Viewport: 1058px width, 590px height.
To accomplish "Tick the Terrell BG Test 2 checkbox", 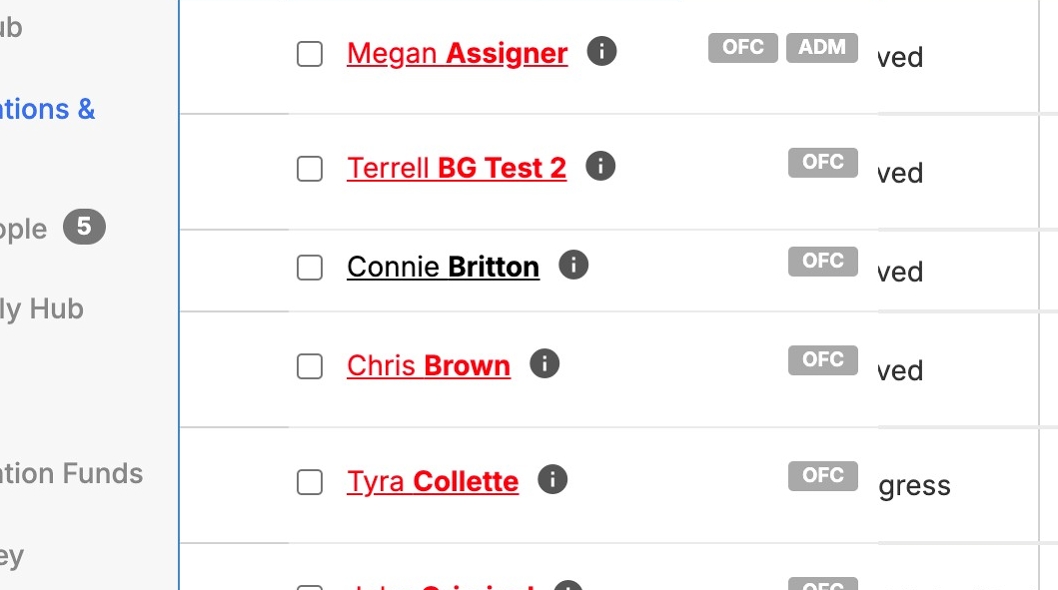I will (310, 169).
